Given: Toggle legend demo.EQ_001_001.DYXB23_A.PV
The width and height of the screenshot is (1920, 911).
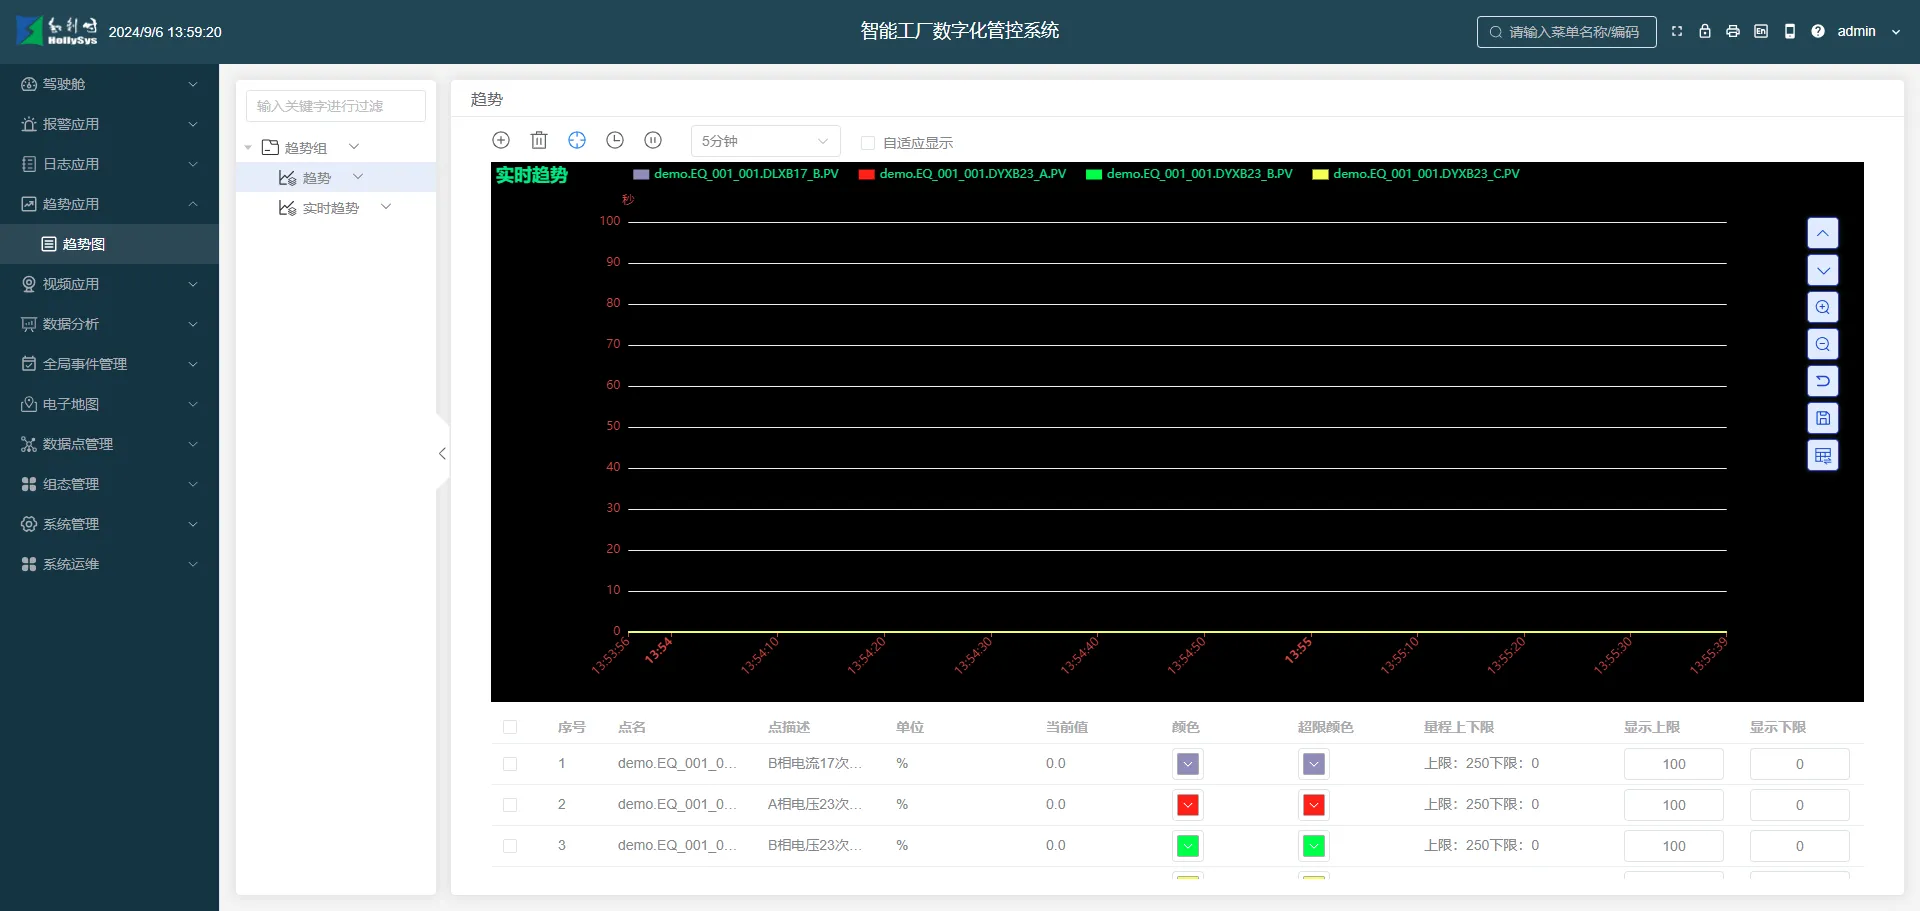Looking at the screenshot, I should (x=963, y=174).
